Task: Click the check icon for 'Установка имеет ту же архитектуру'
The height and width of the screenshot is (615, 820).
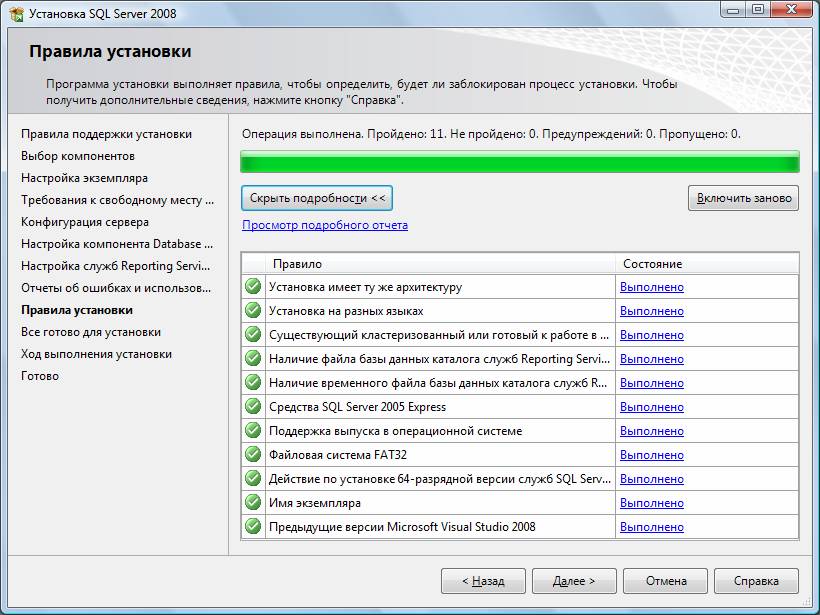Action: coord(253,287)
